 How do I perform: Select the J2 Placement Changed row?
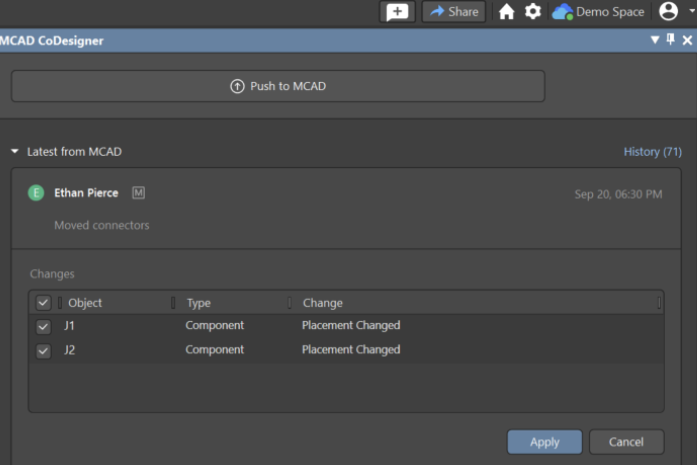coord(350,350)
